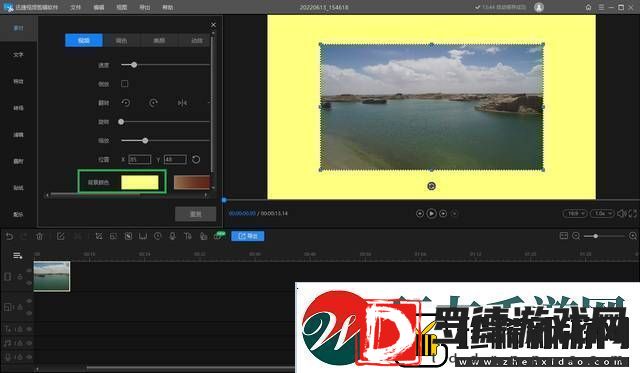Image resolution: width=640 pixels, height=373 pixels.
Task: Toggle the video track lock icon
Action: (x=20, y=277)
